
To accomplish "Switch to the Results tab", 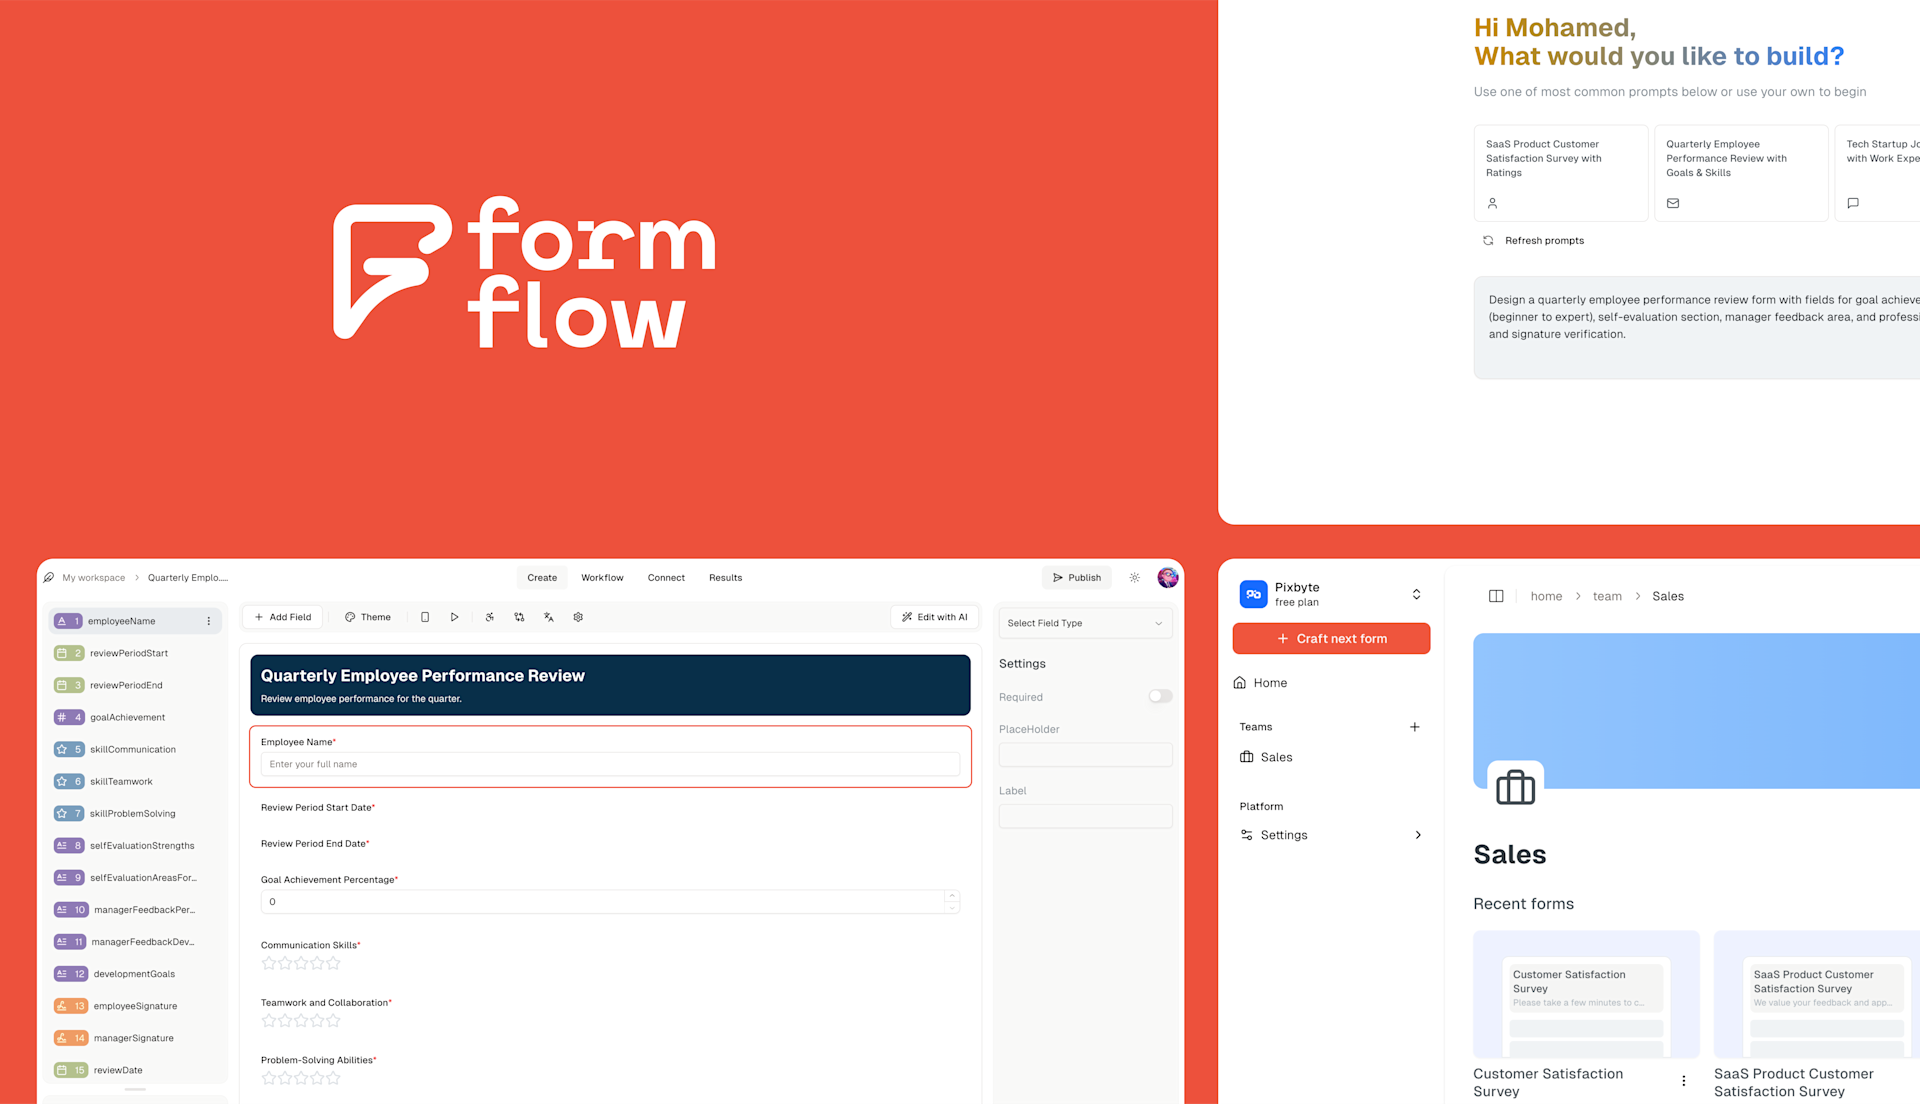I will click(726, 577).
